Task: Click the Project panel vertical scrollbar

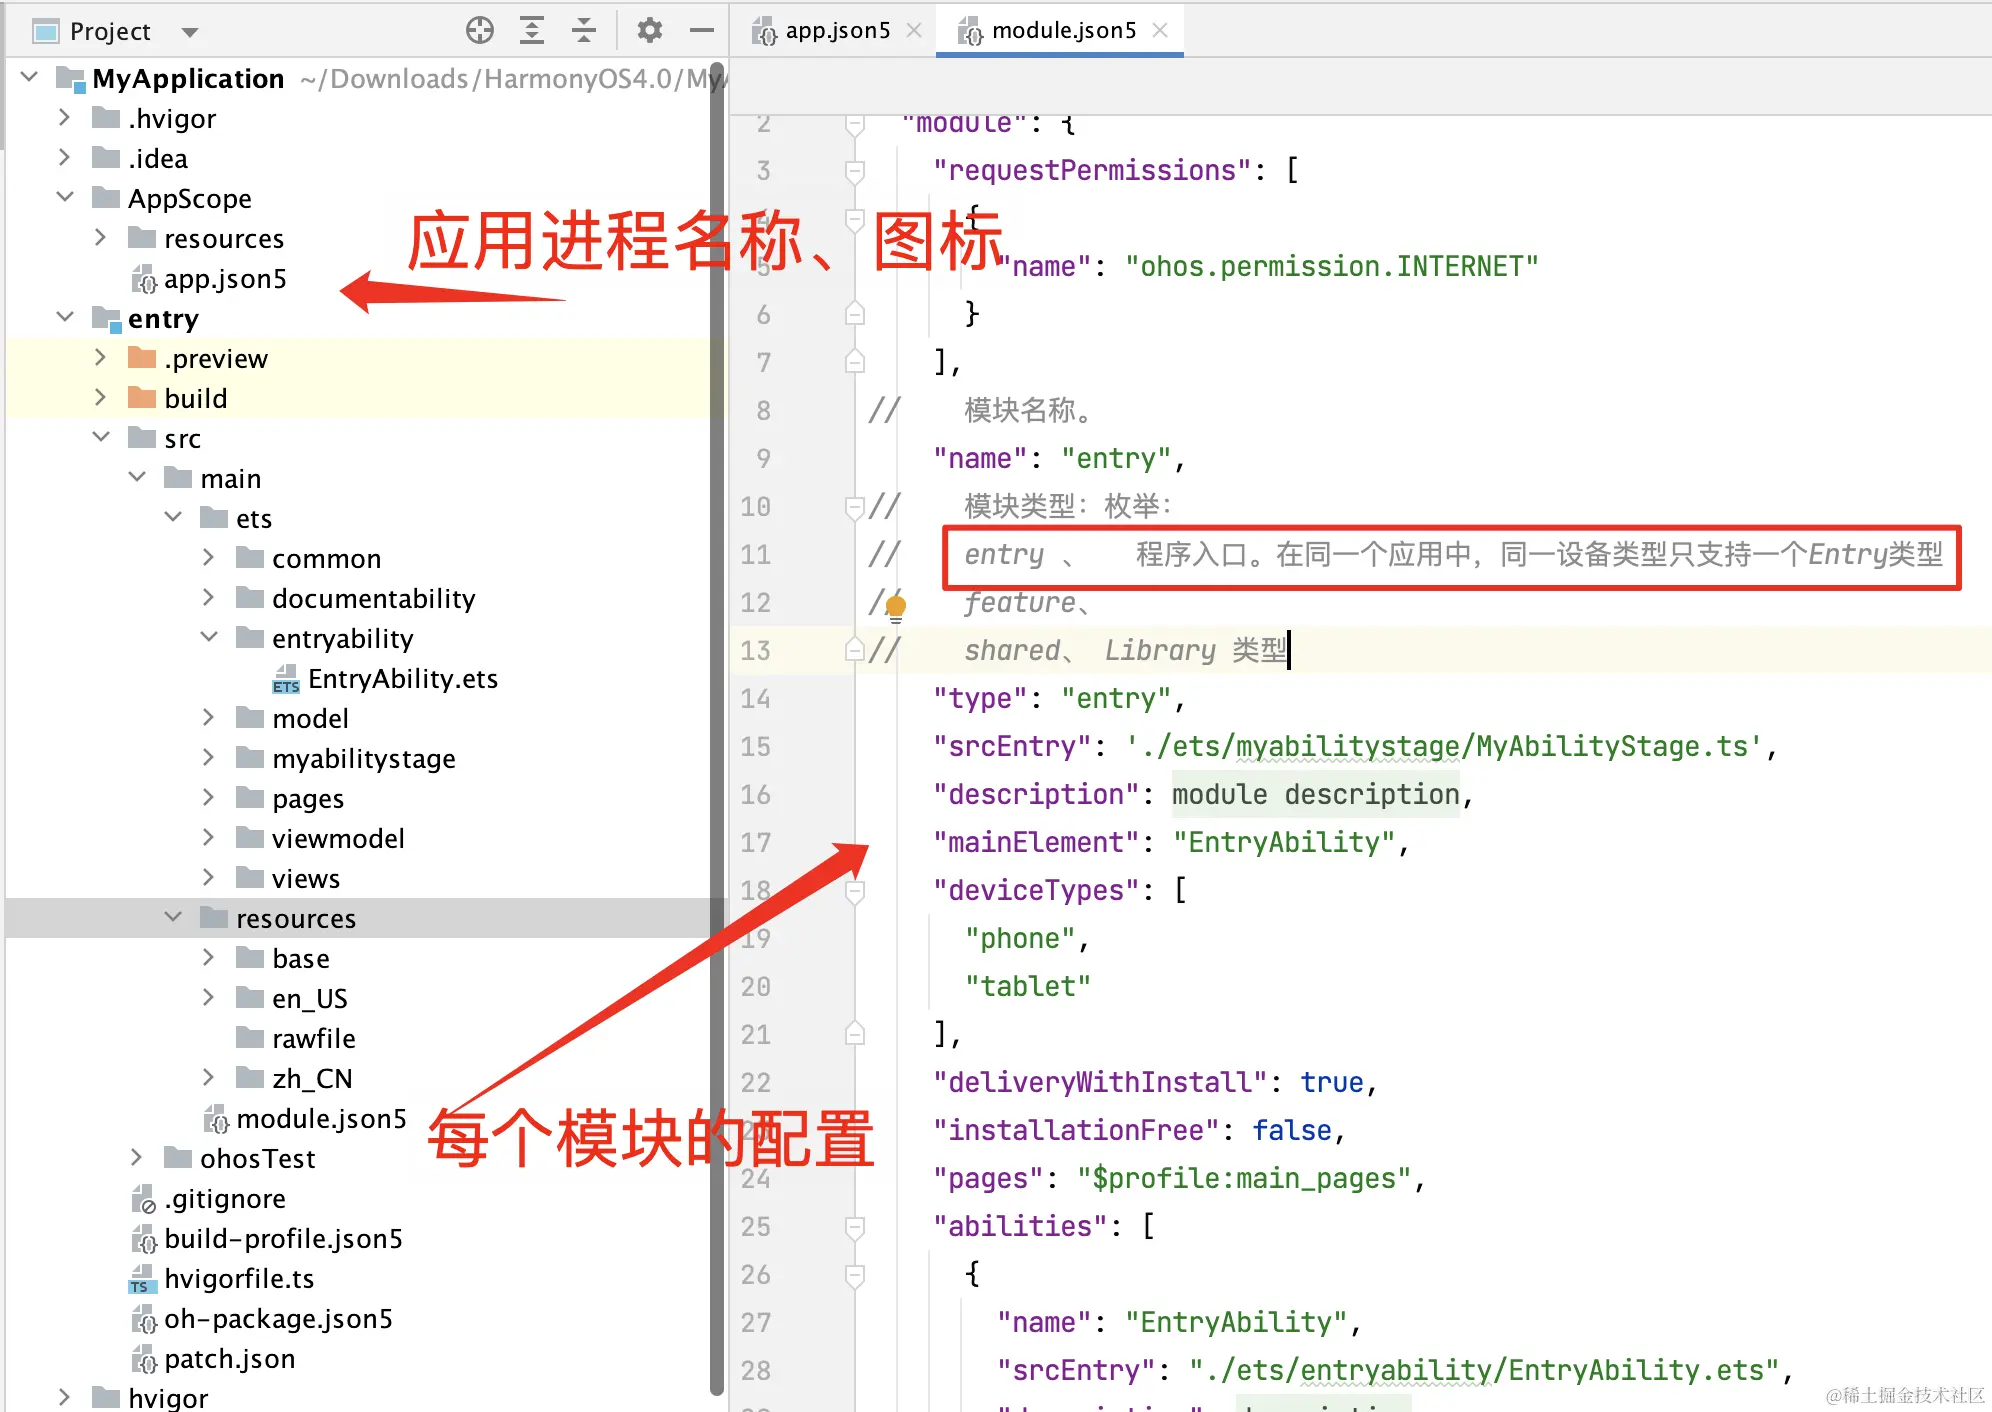Action: click(x=716, y=700)
